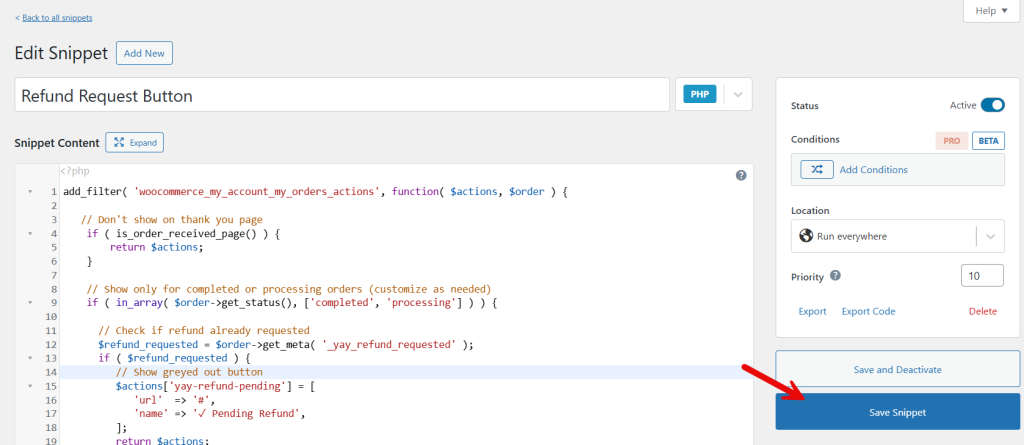Click the Conditions label
The image size is (1024, 445).
[815, 140]
